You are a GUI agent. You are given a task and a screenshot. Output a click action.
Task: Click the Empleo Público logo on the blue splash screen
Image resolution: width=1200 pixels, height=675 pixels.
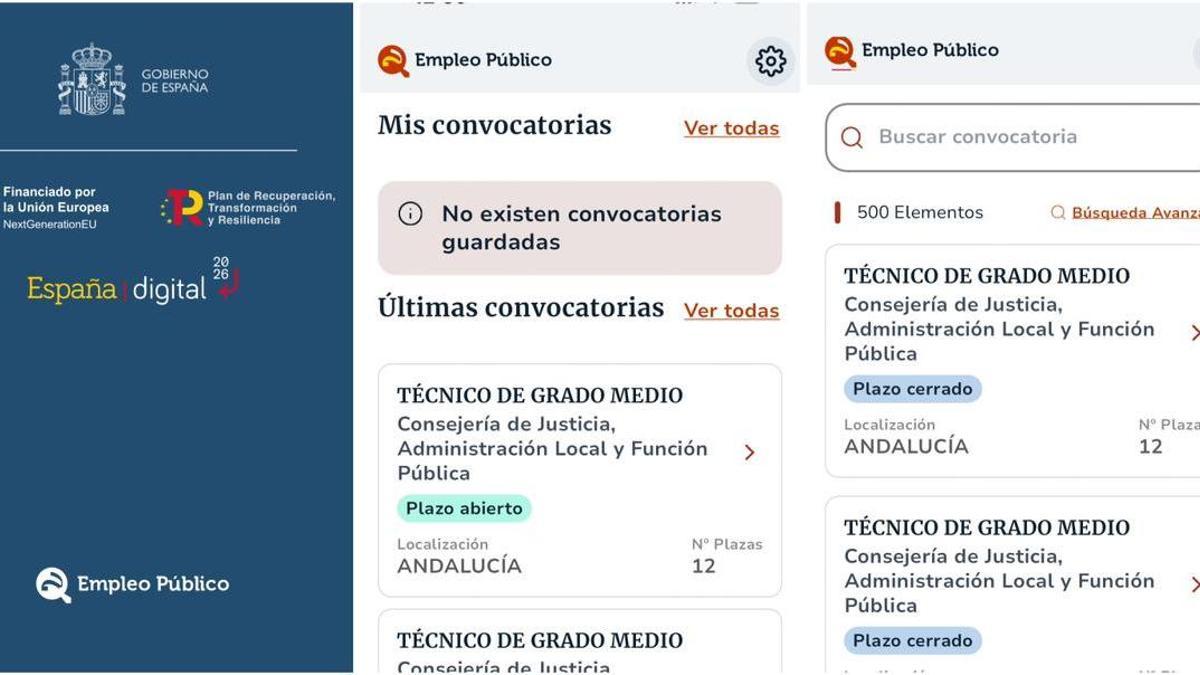coord(133,584)
